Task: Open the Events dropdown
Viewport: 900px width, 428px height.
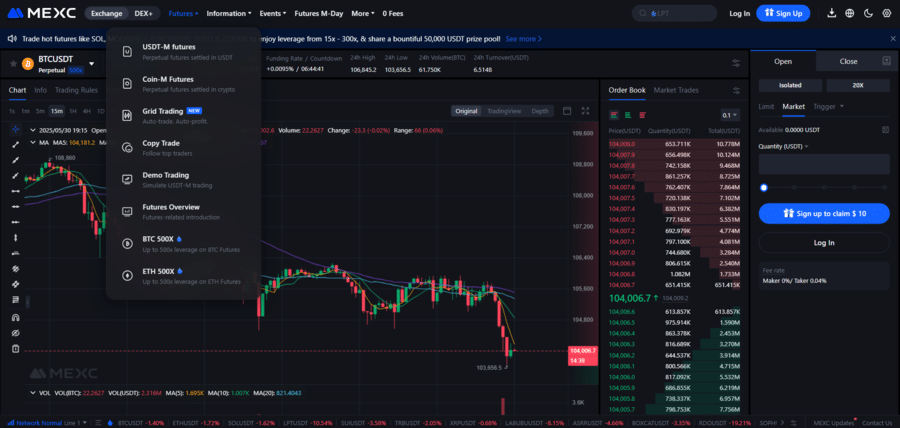Action: 273,13
